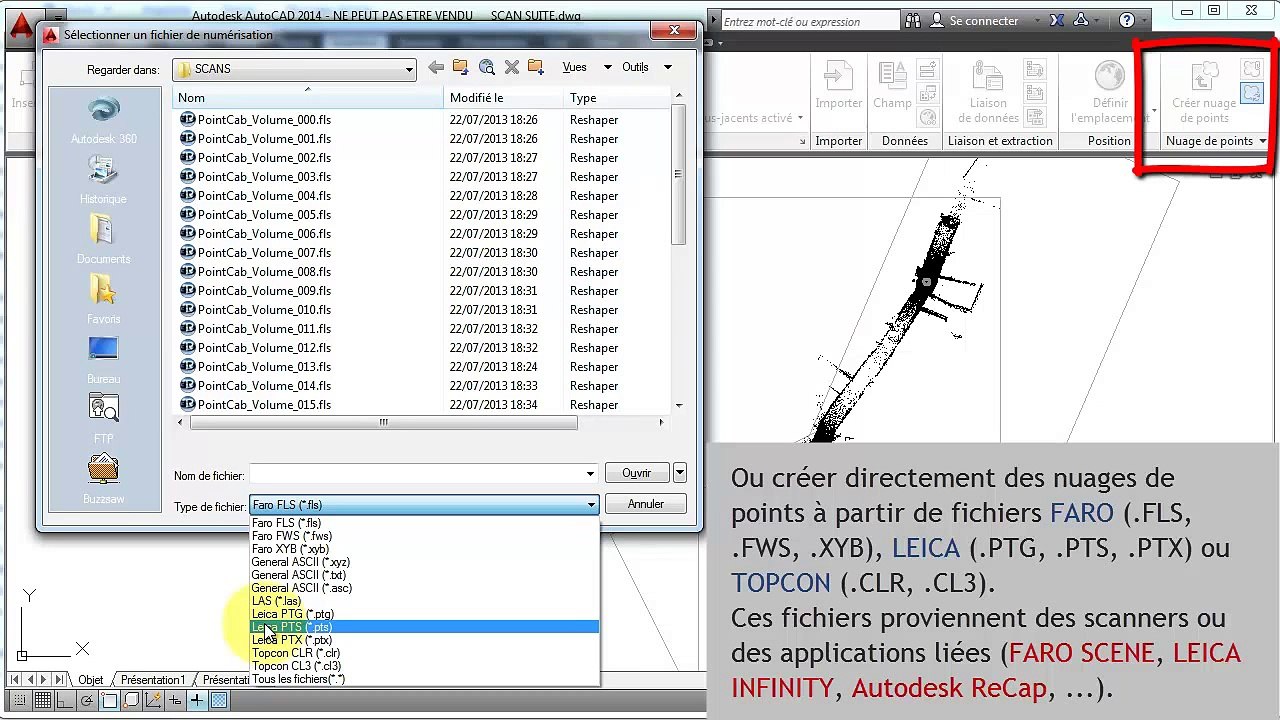Go back to the previous folder in the dialog
Viewport: 1280px width, 720px height.
435,67
